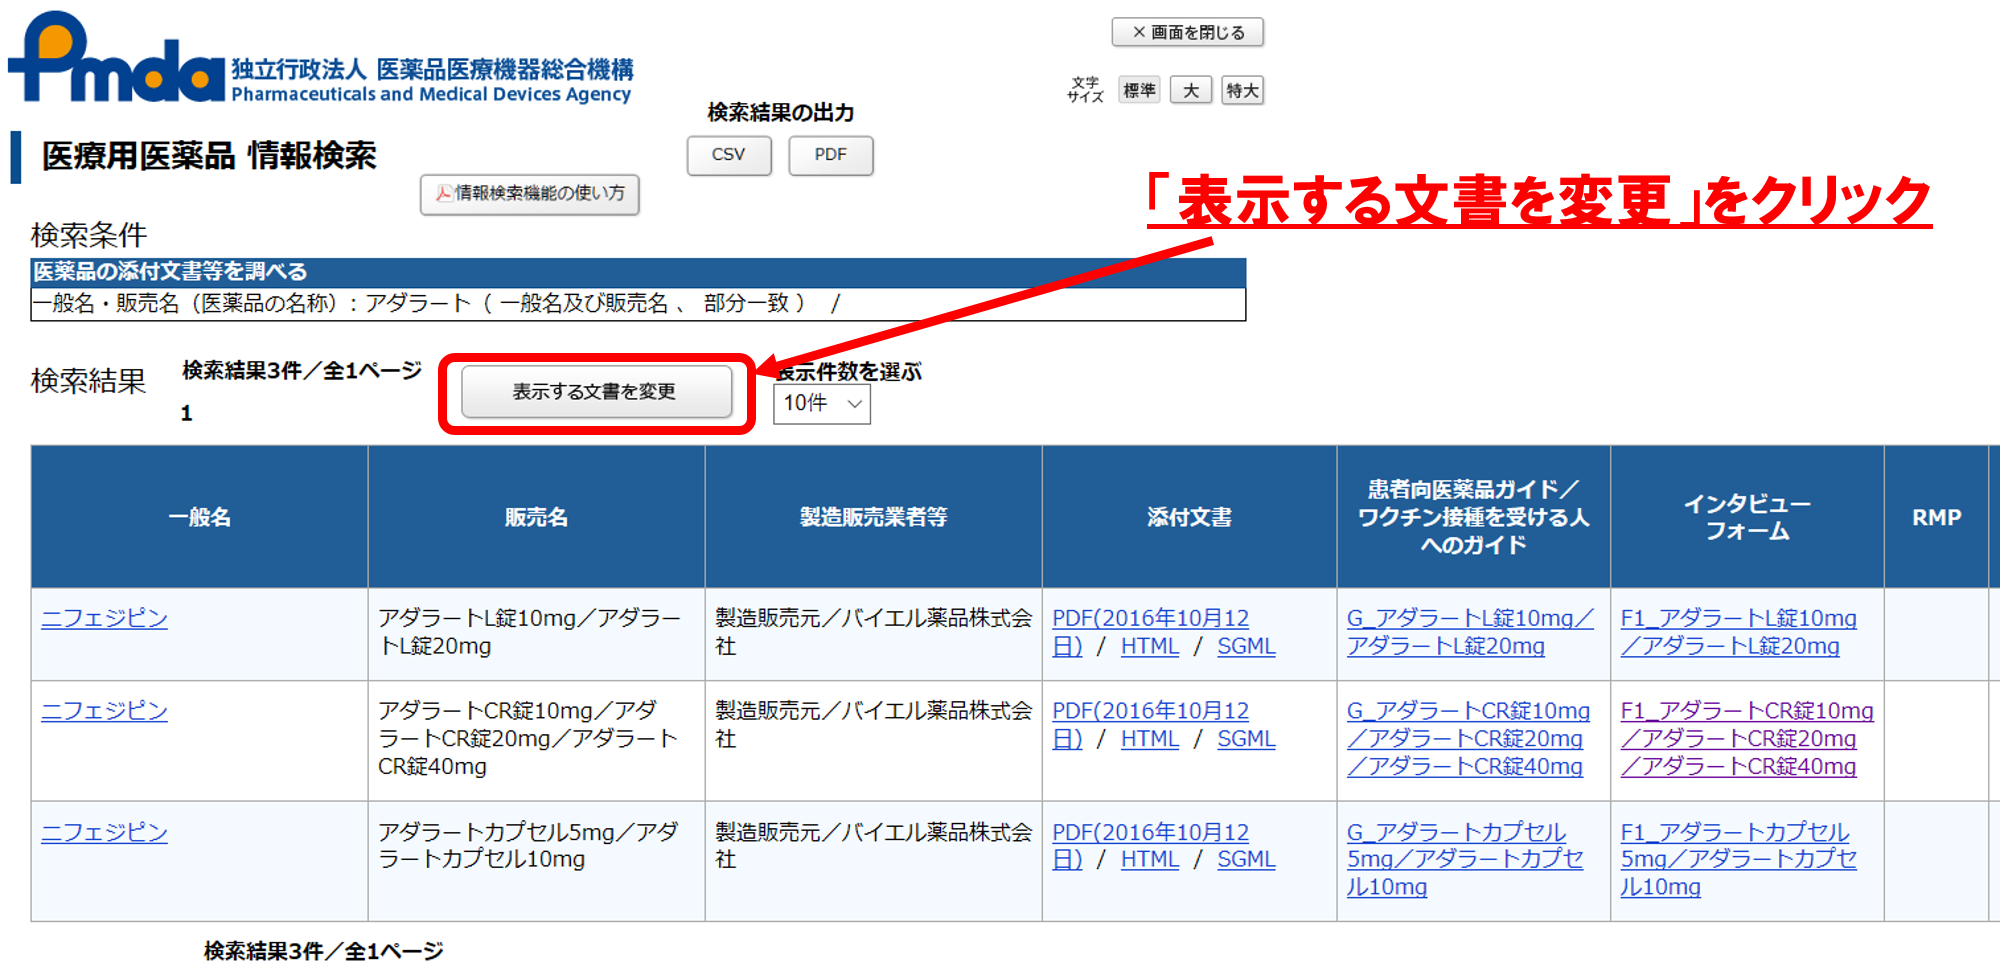
Task: Click the PMDA logo
Action: pyautogui.click(x=320, y=57)
